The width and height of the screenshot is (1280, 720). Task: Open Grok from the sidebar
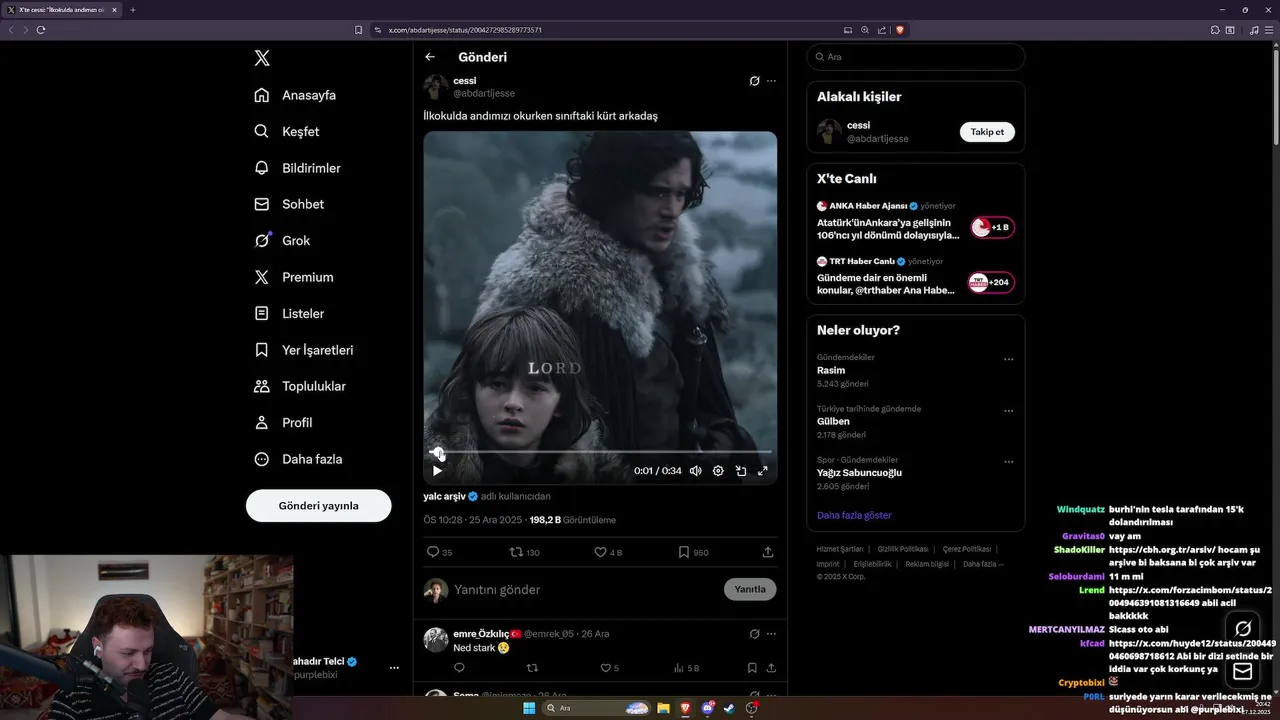coord(282,240)
